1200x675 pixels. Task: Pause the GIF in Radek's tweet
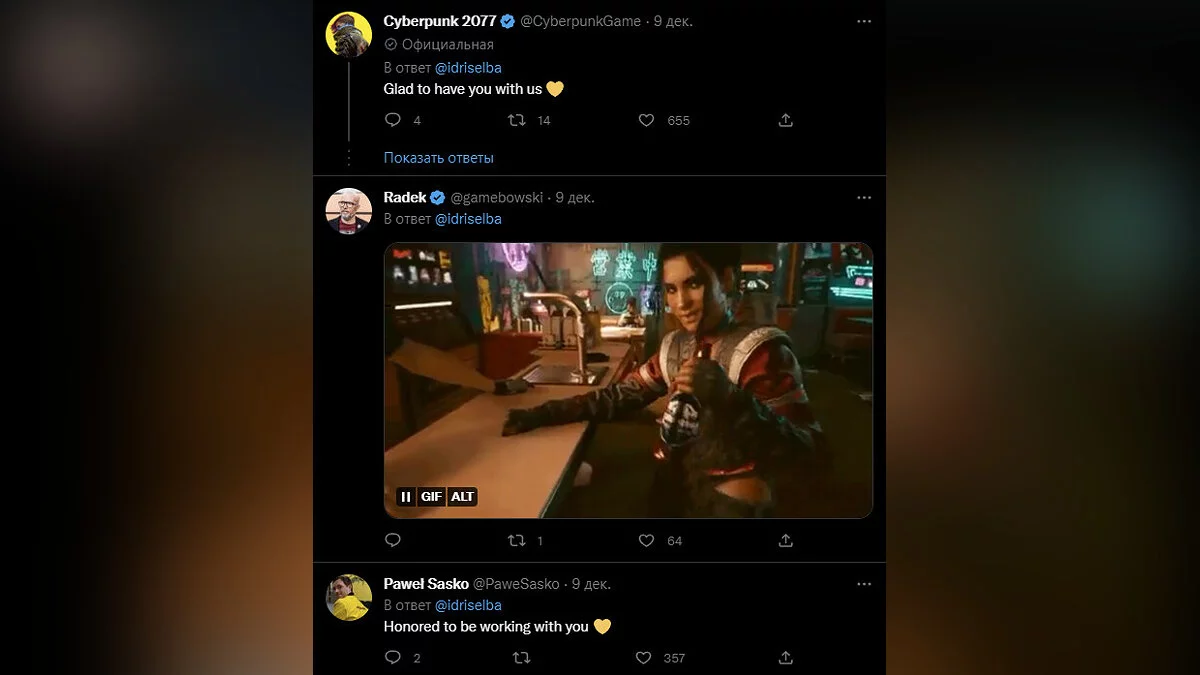pos(406,497)
